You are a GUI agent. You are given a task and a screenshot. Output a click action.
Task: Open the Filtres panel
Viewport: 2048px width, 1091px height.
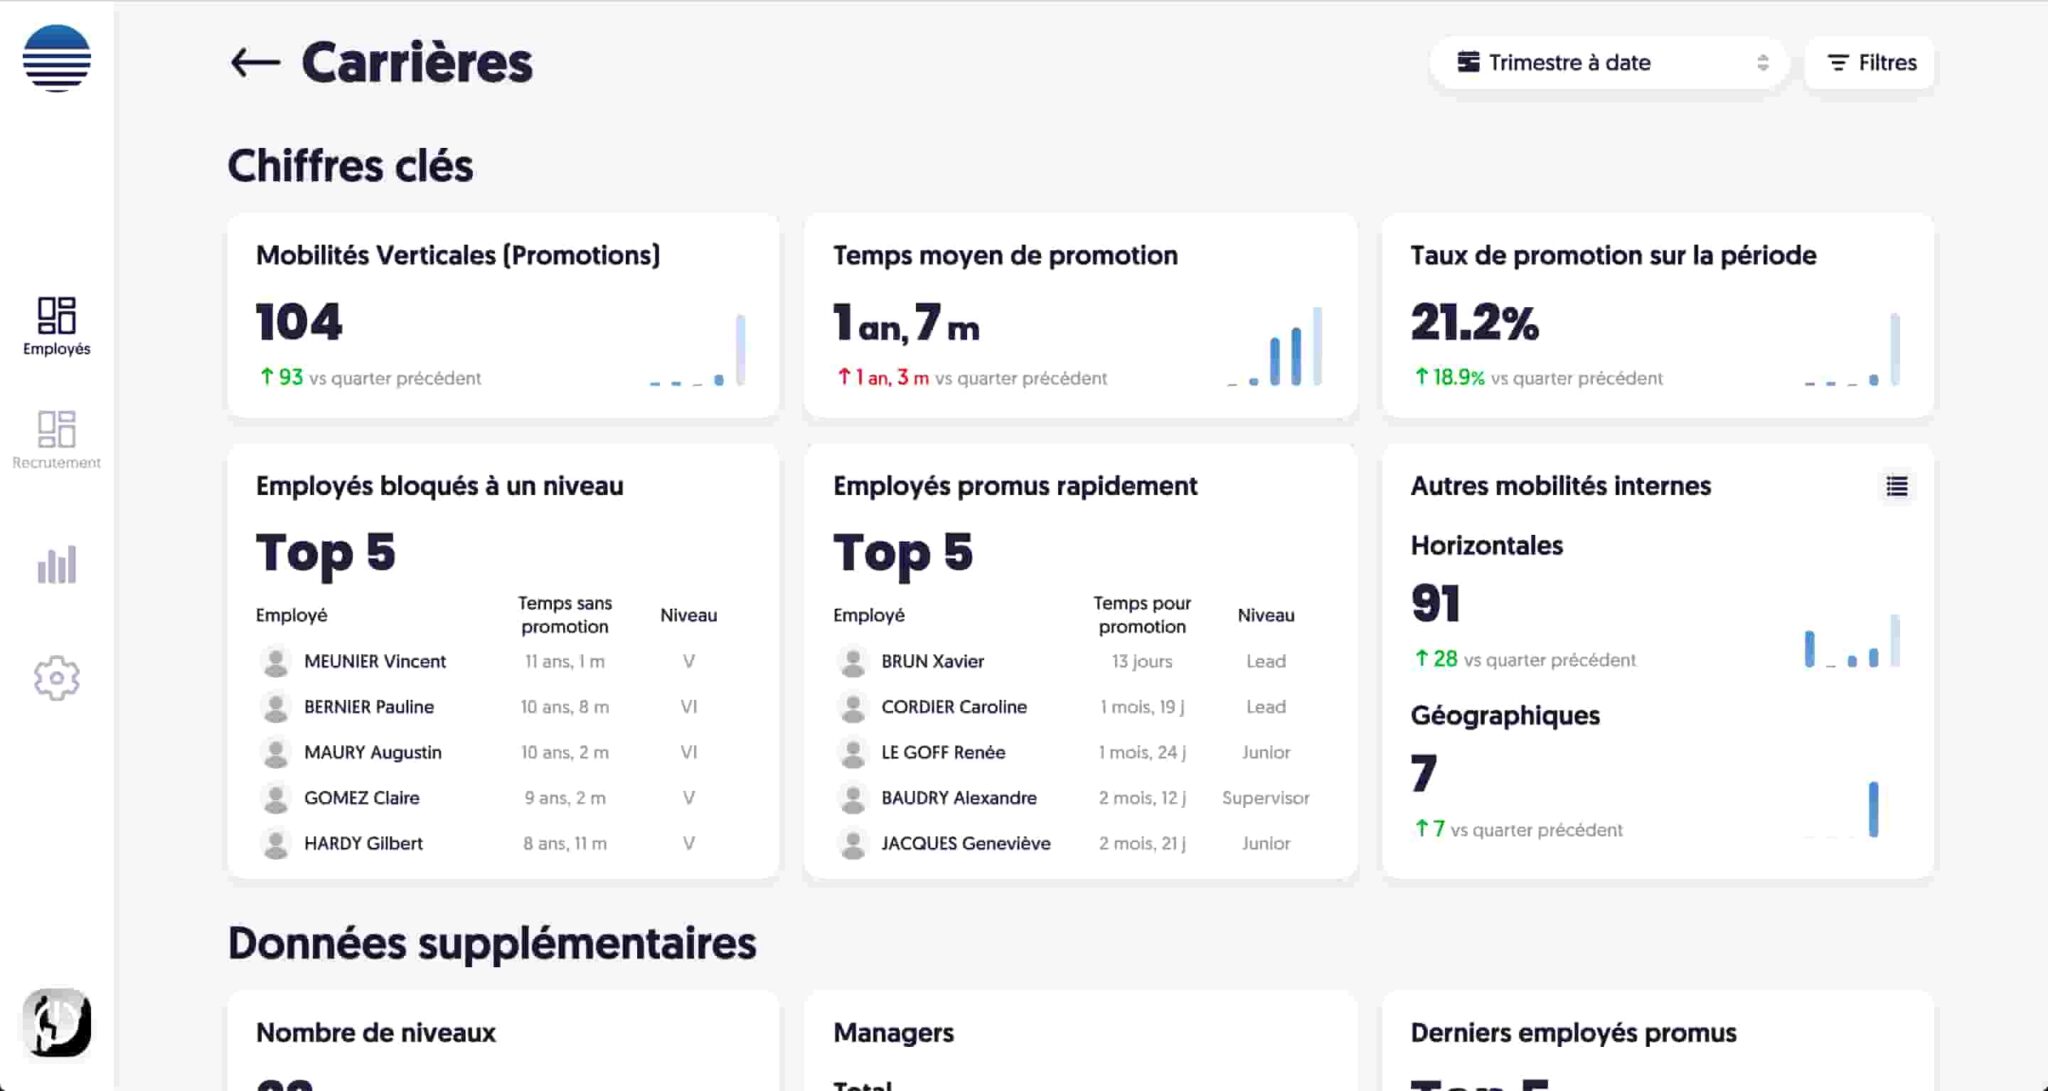[x=1870, y=63]
